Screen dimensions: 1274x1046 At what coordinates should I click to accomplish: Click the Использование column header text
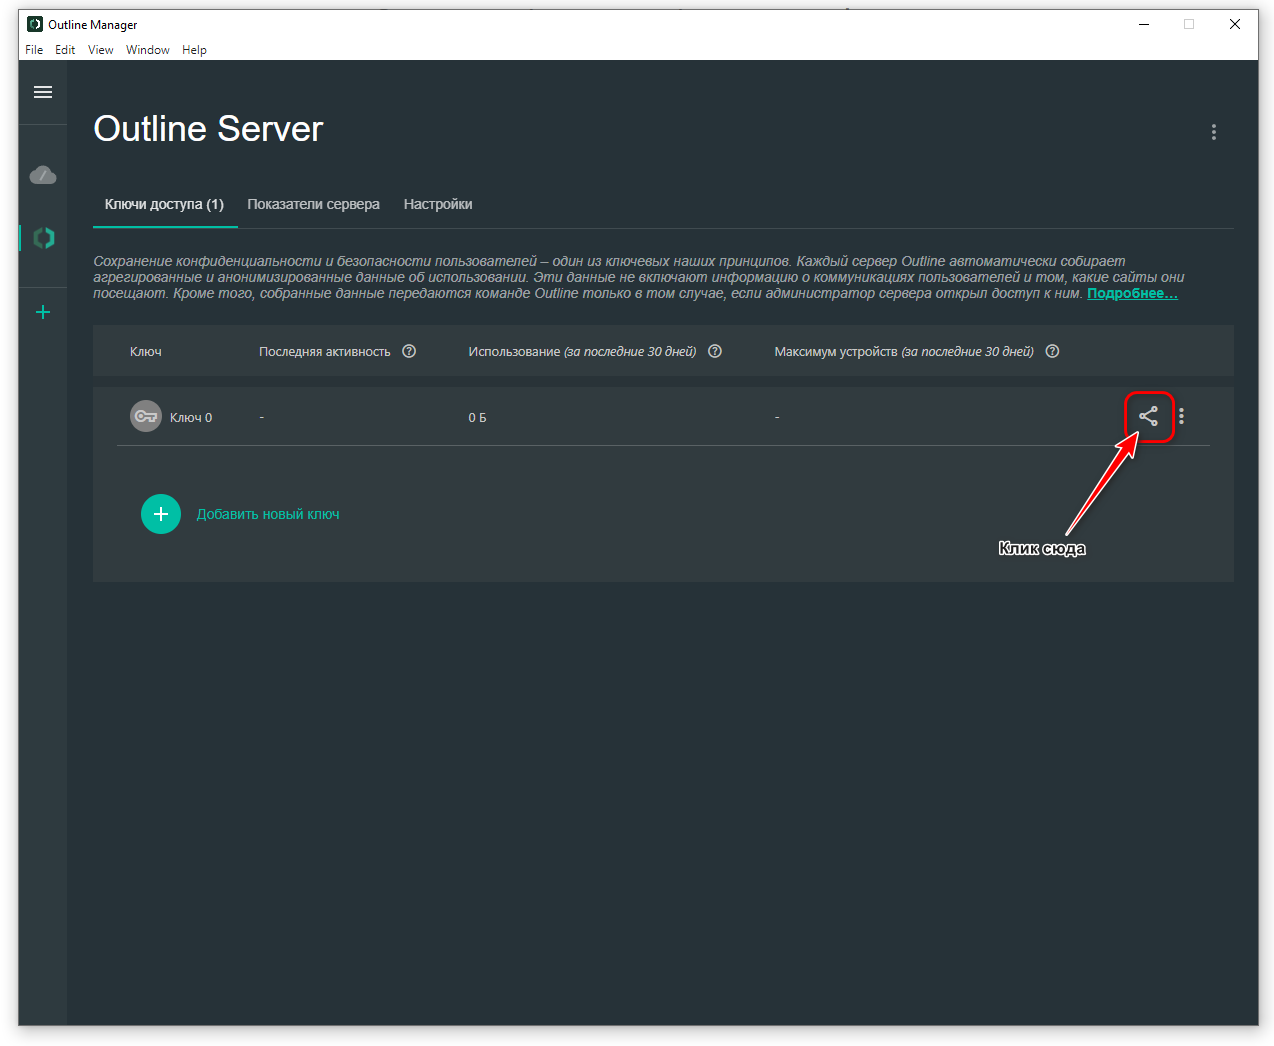click(582, 351)
